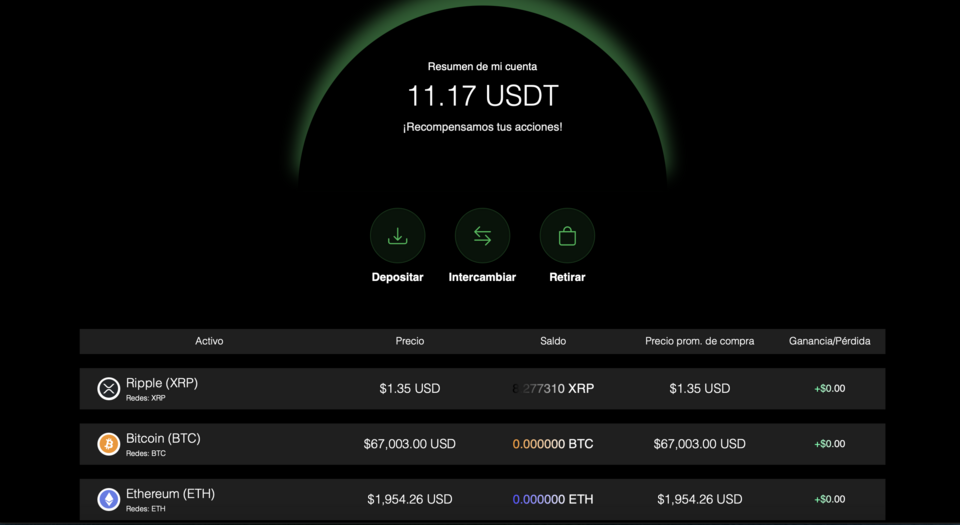Click the Ganancia/Pérdida column header
The width and height of the screenshot is (960, 525).
[829, 341]
